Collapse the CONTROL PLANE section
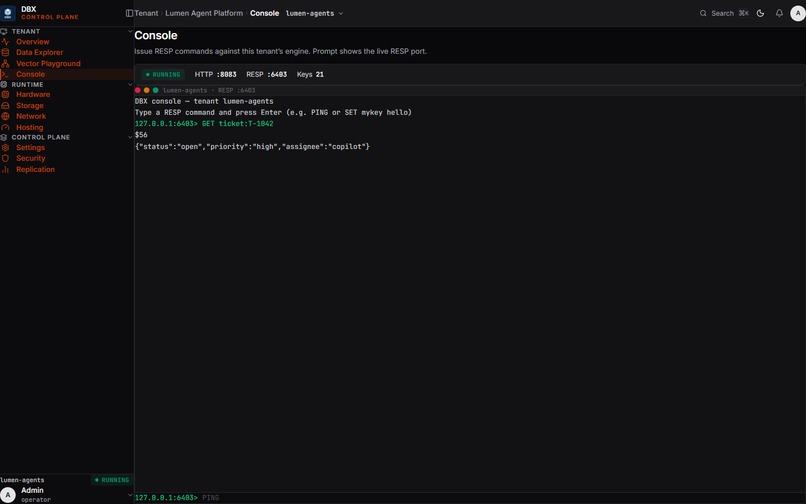806x504 pixels. click(130, 137)
